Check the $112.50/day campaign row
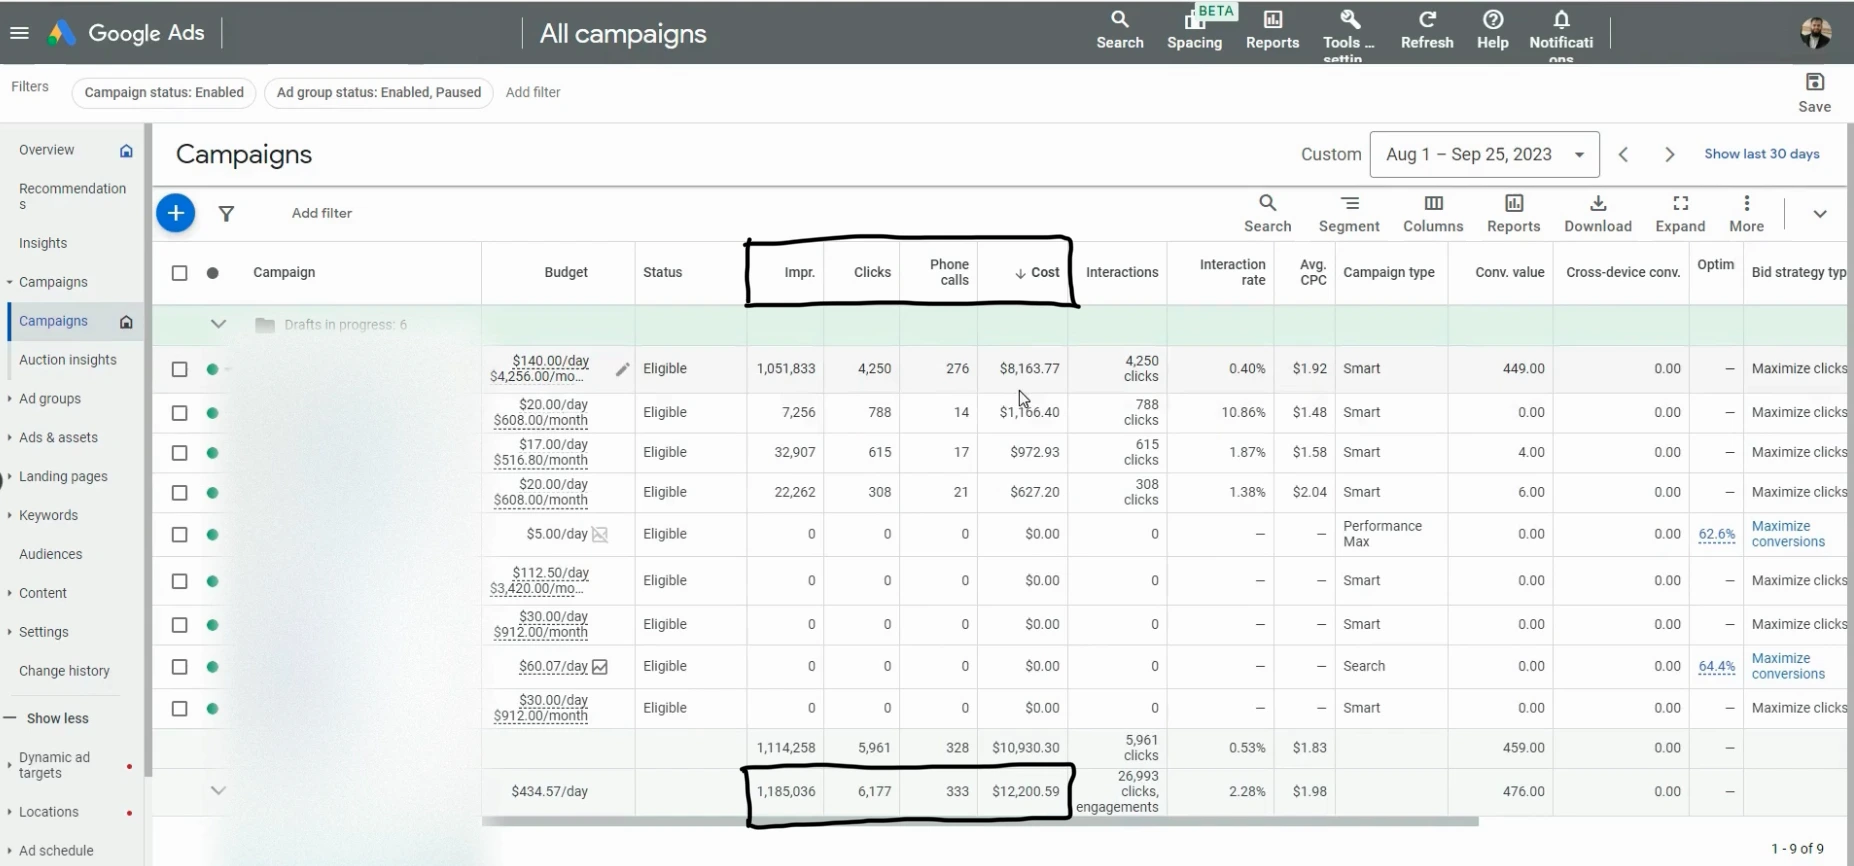The width and height of the screenshot is (1854, 866). 179,581
